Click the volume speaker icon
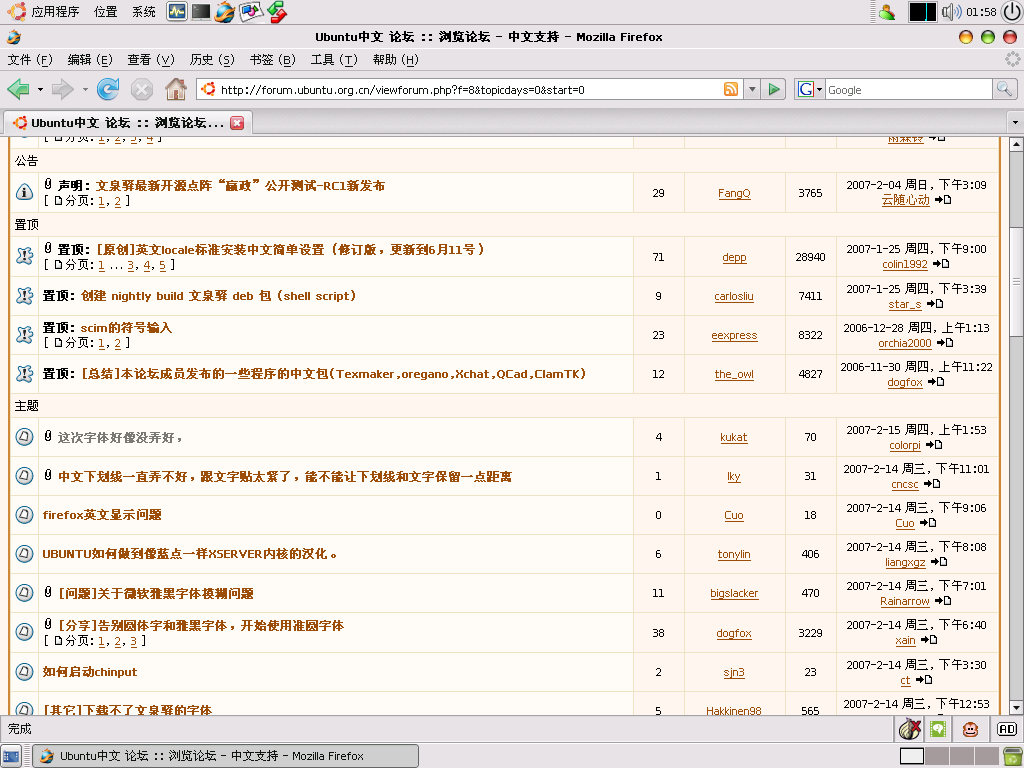The image size is (1024, 768). tap(952, 12)
